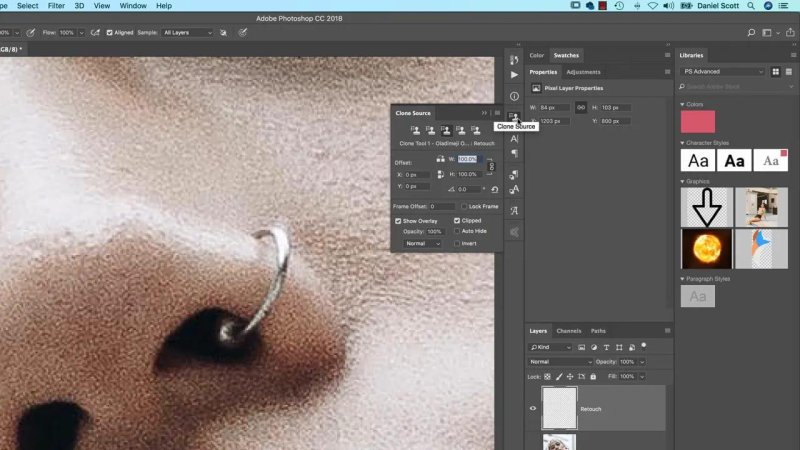This screenshot has height=450, width=800.
Task: Lock layer position move icon
Action: 570,377
